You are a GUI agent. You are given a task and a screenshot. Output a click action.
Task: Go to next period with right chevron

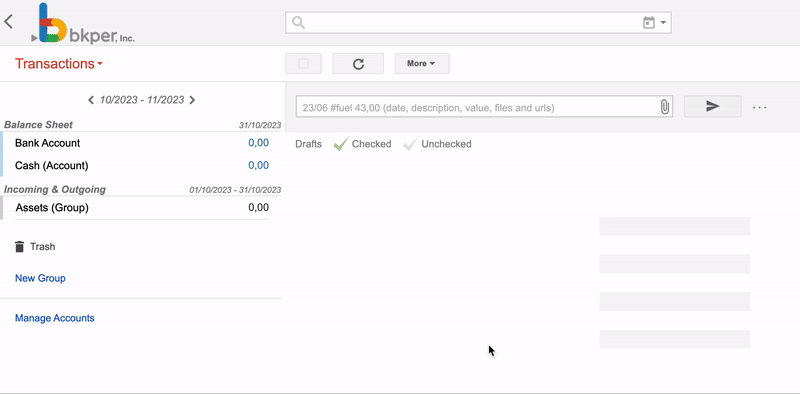192,100
